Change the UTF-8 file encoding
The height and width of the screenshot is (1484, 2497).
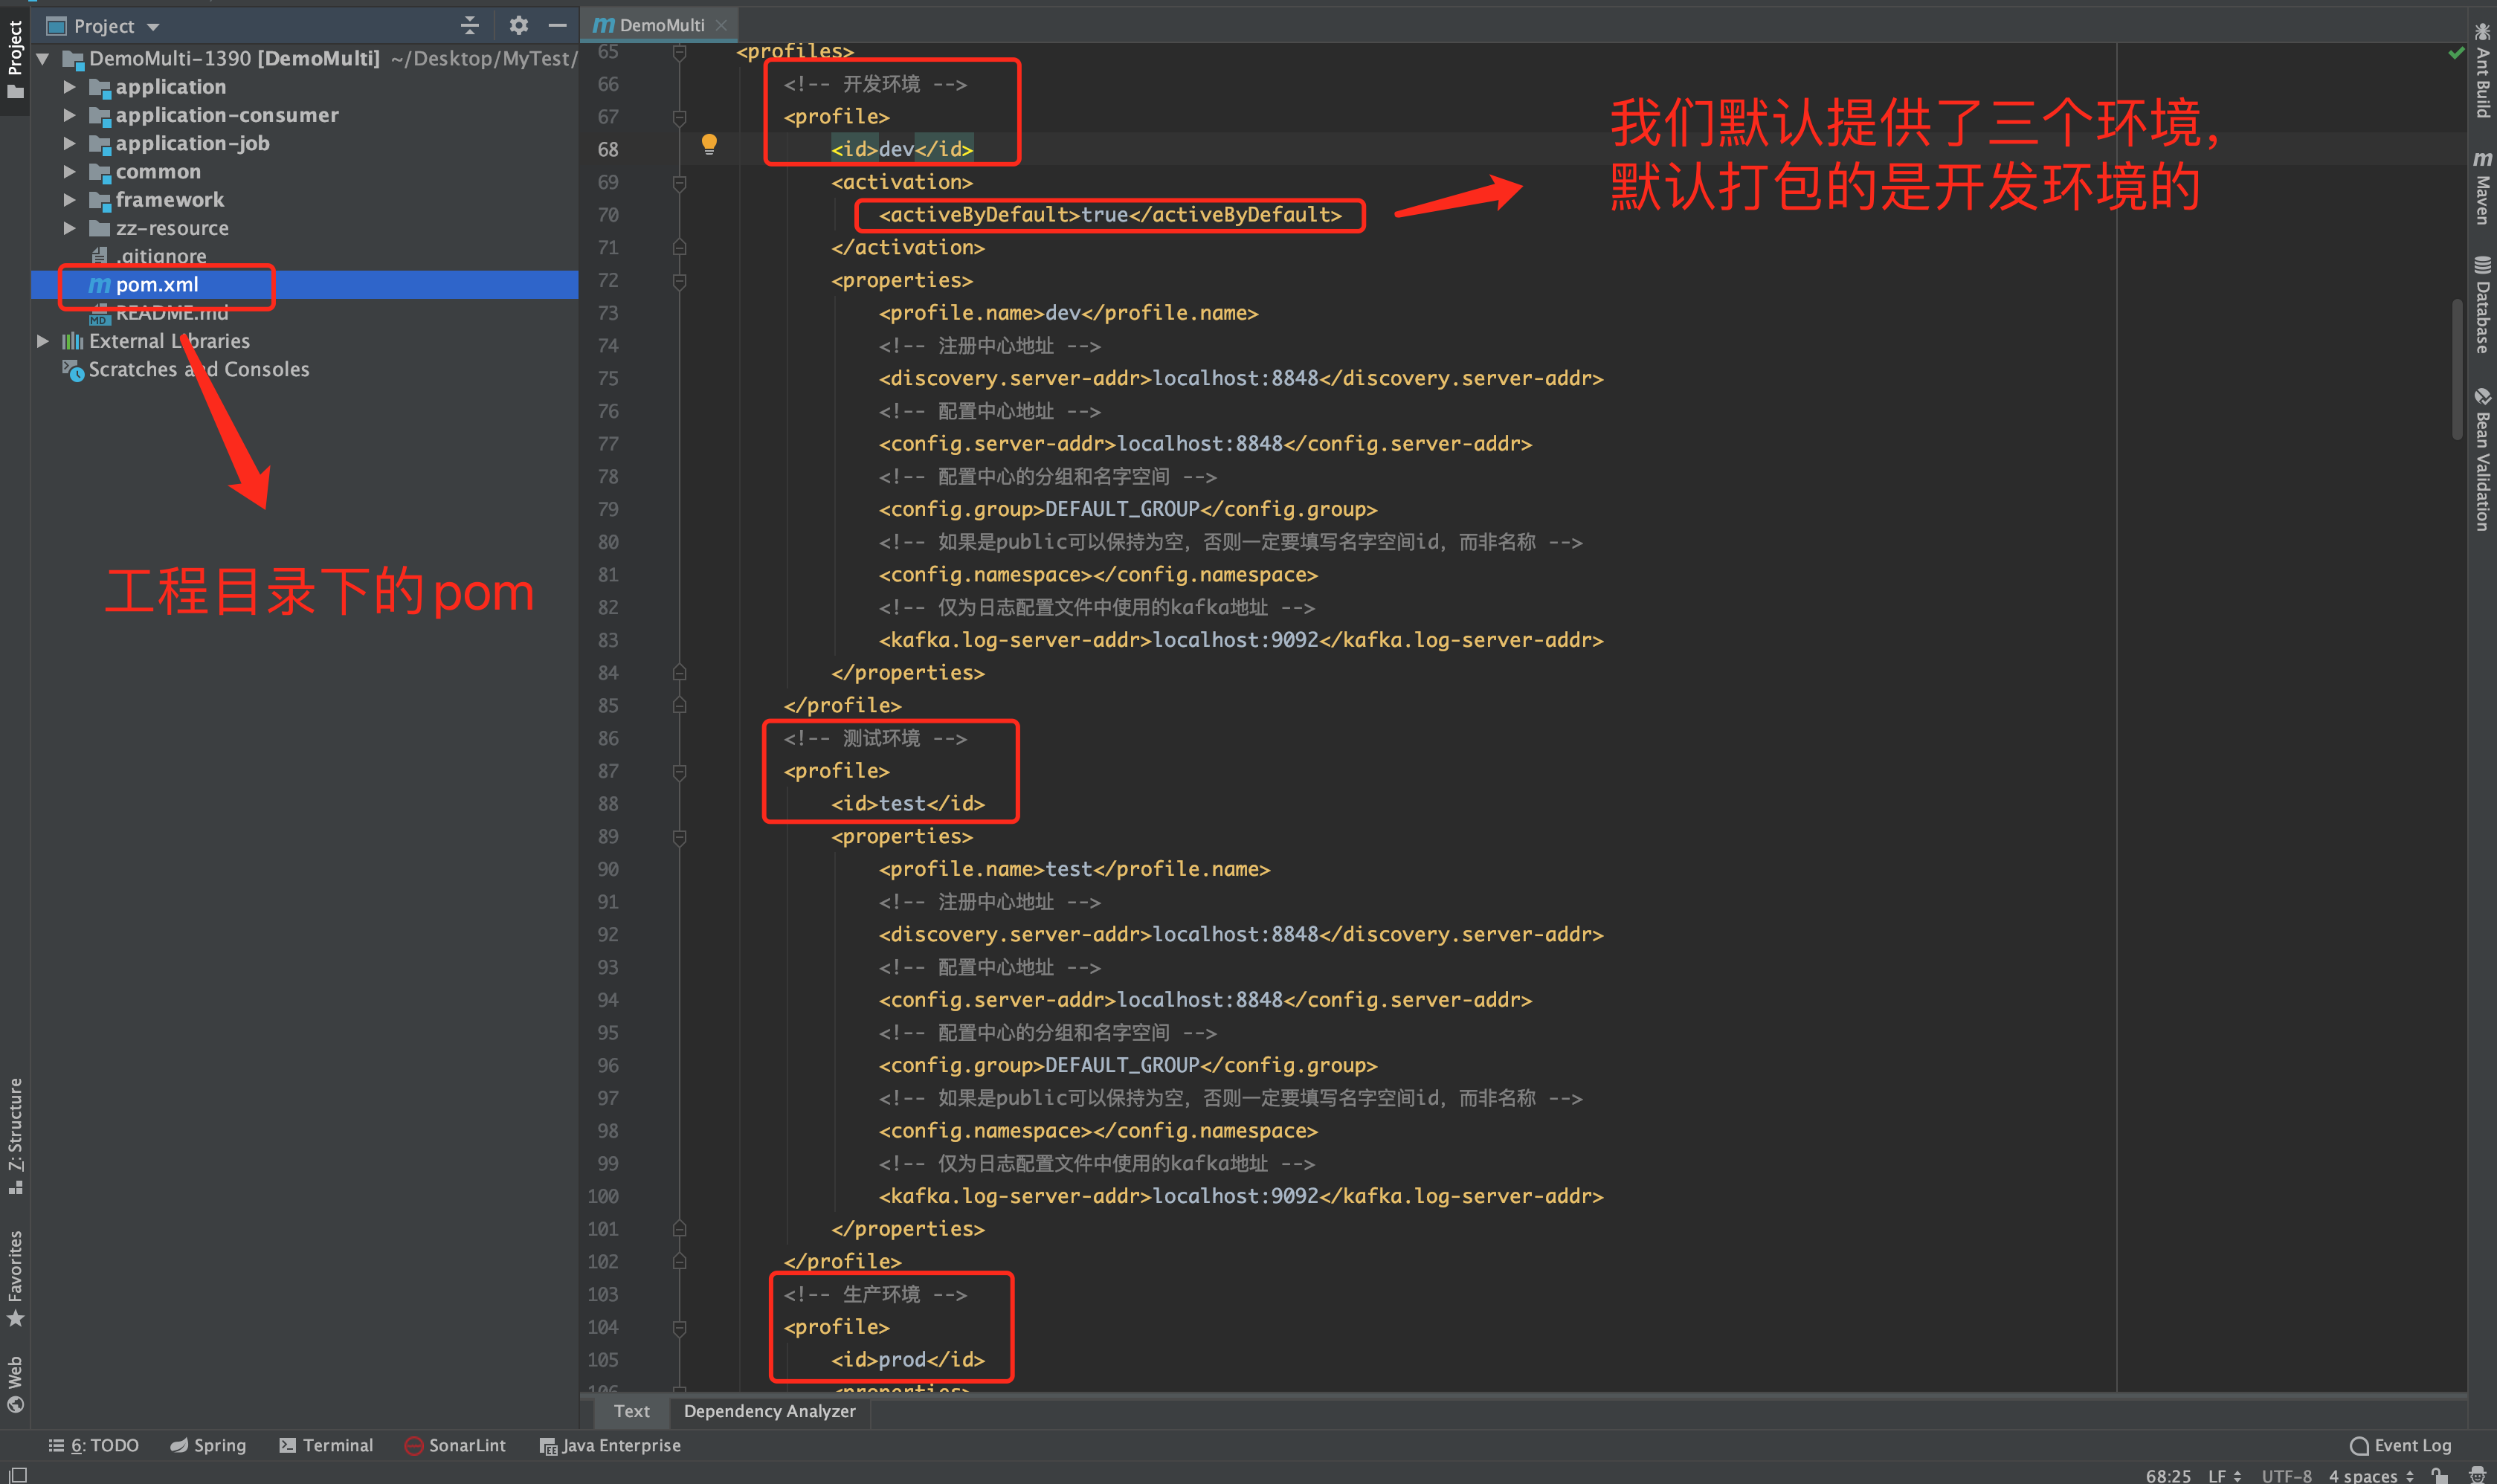coord(2286,1475)
